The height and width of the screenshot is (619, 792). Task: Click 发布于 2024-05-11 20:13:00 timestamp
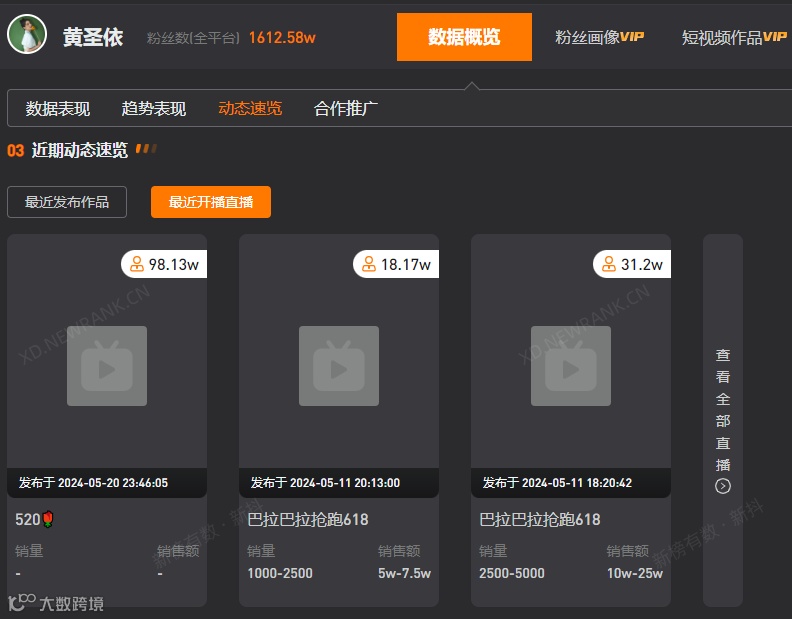tap(325, 483)
